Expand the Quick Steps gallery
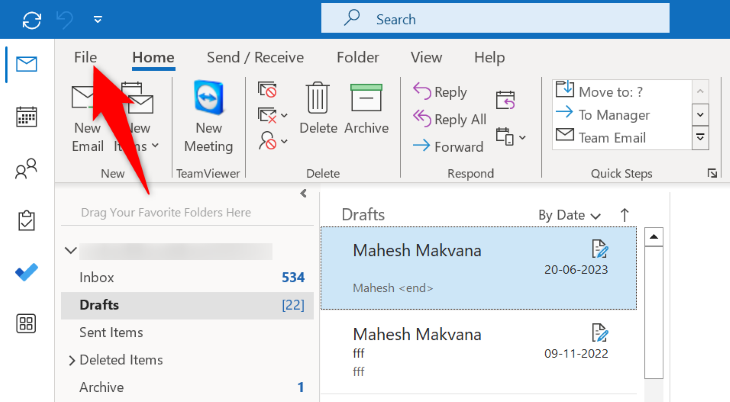 tap(700, 137)
